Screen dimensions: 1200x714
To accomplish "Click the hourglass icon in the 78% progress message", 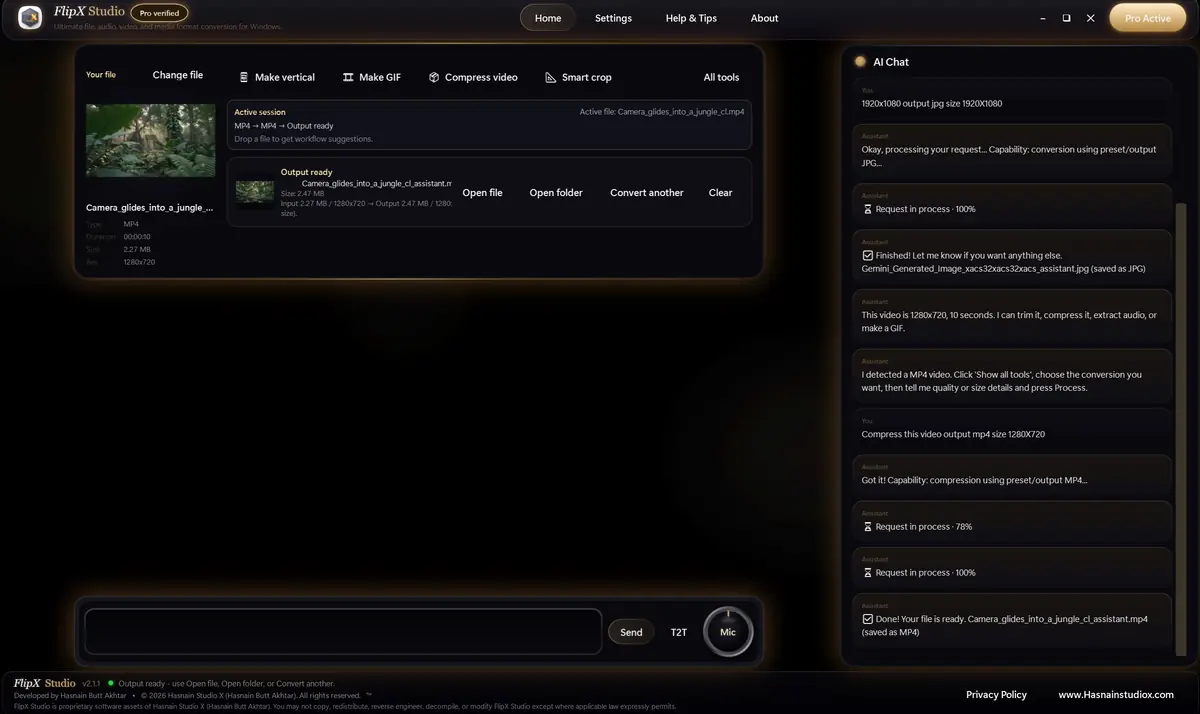I will click(x=867, y=527).
